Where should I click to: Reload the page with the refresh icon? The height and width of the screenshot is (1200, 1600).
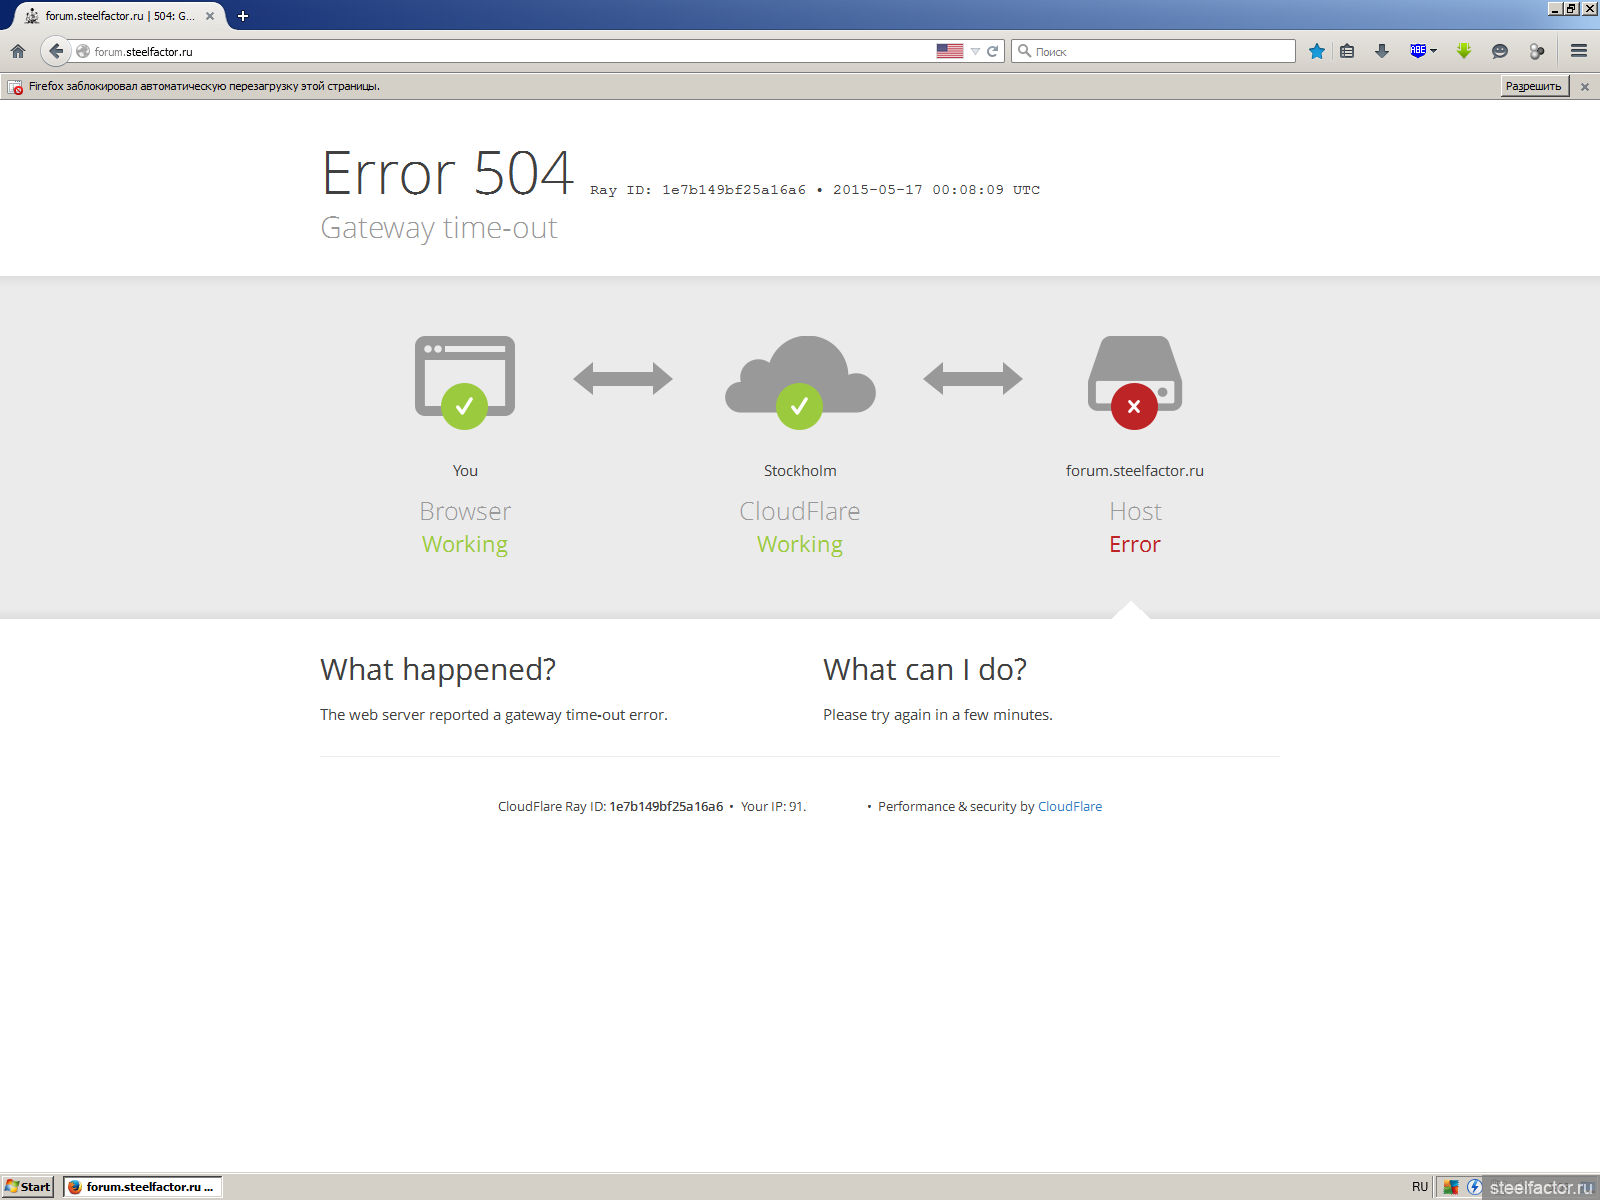(993, 51)
